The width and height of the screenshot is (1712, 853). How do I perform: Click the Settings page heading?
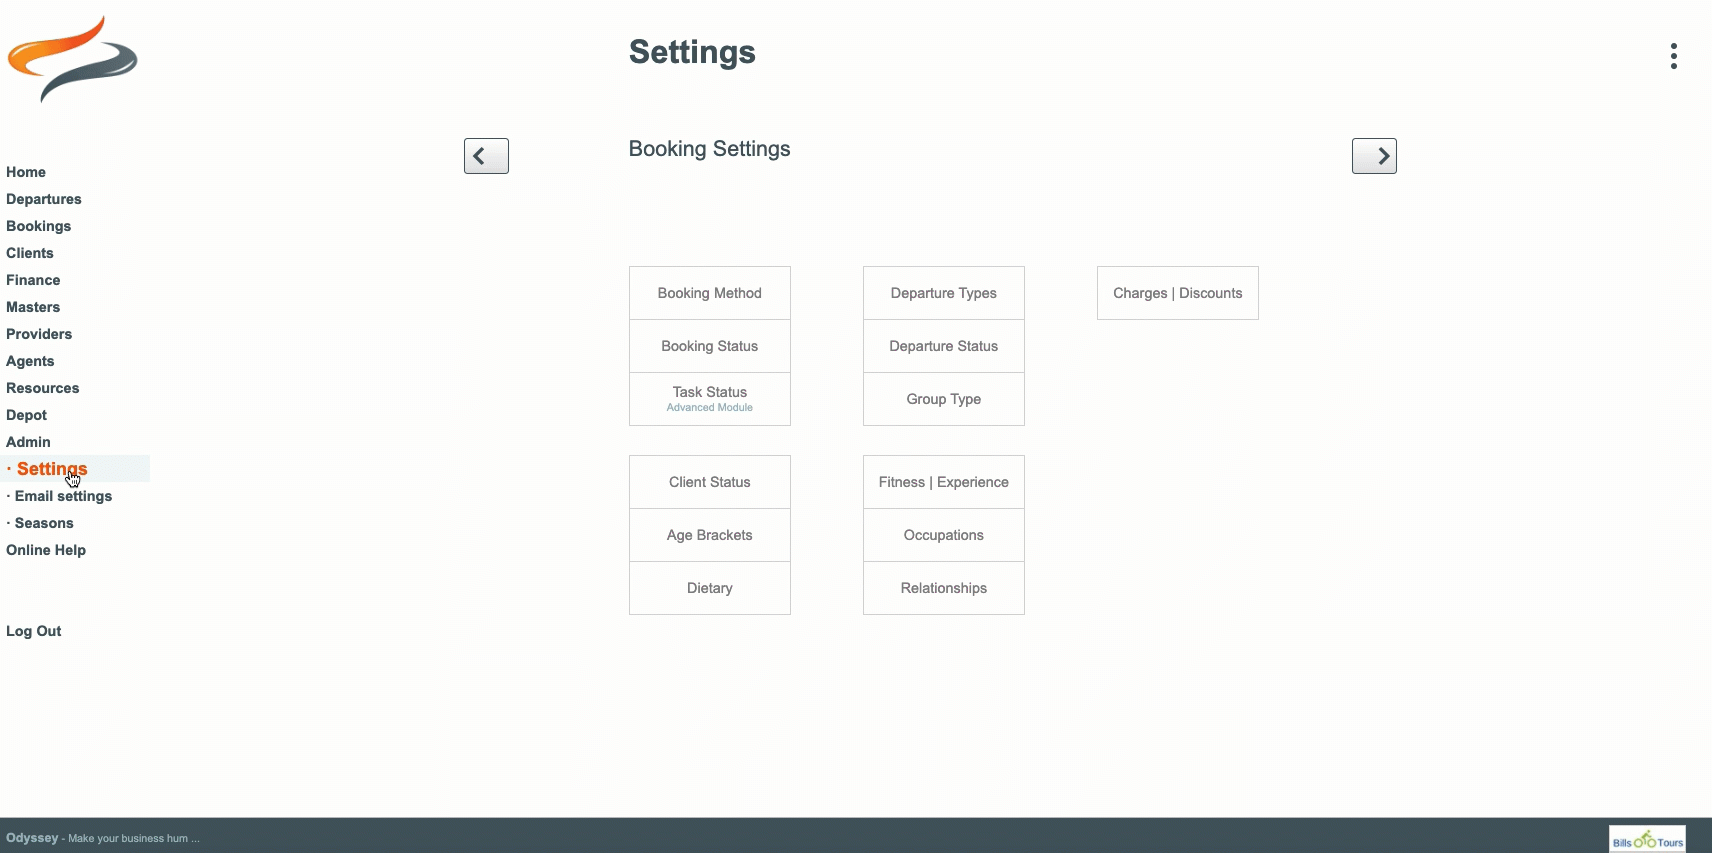[692, 52]
